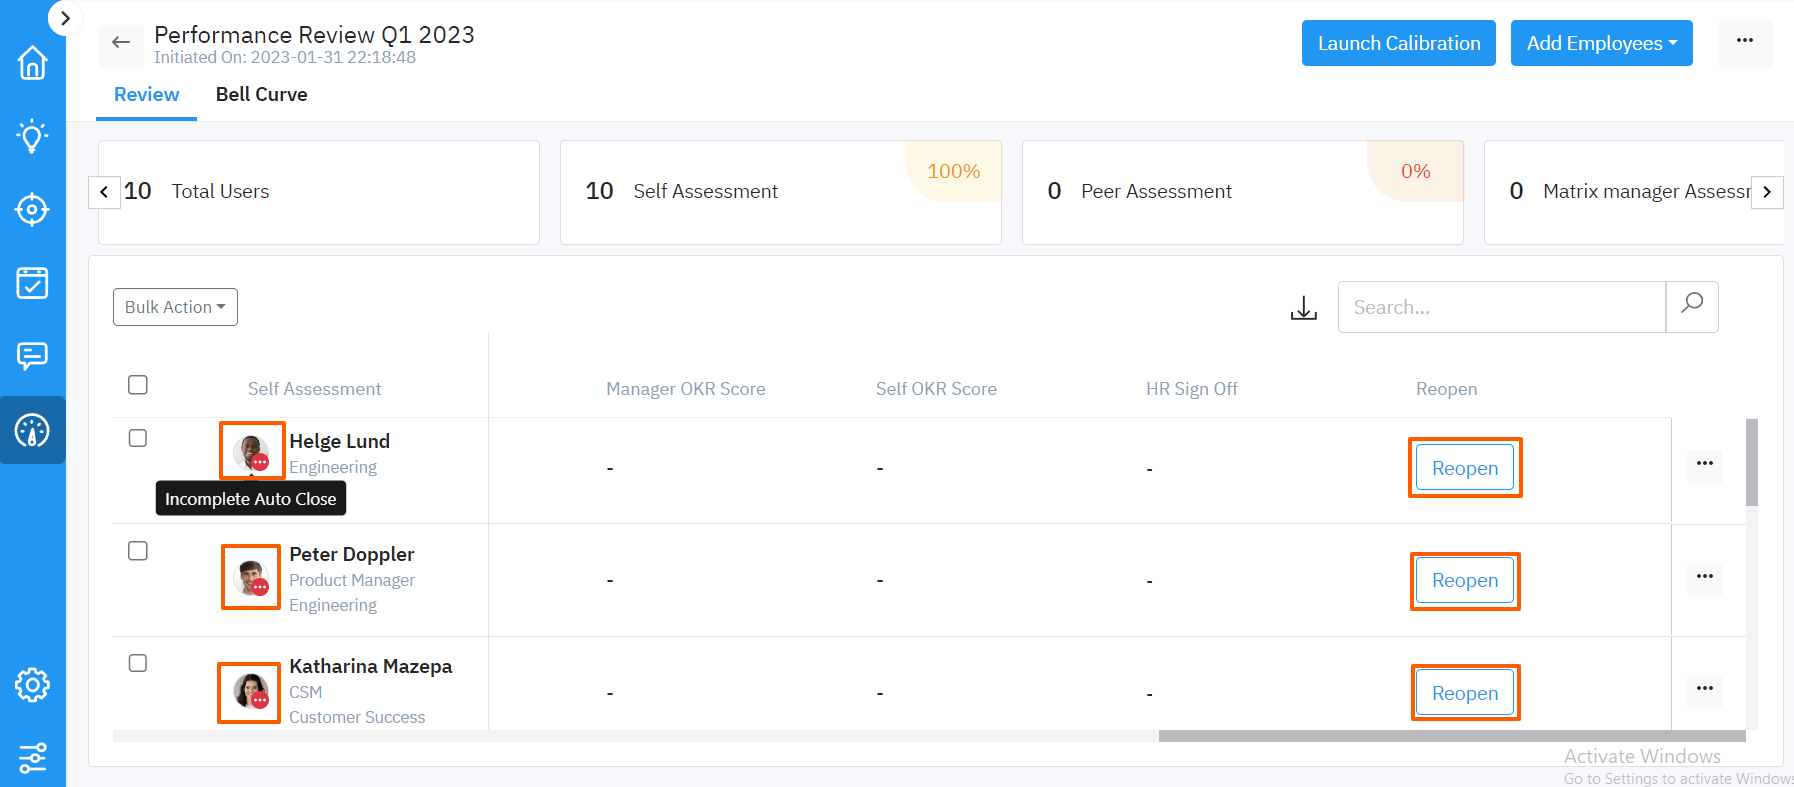The image size is (1794, 787).
Task: Open the calendar checklist sidebar icon
Action: (32, 283)
